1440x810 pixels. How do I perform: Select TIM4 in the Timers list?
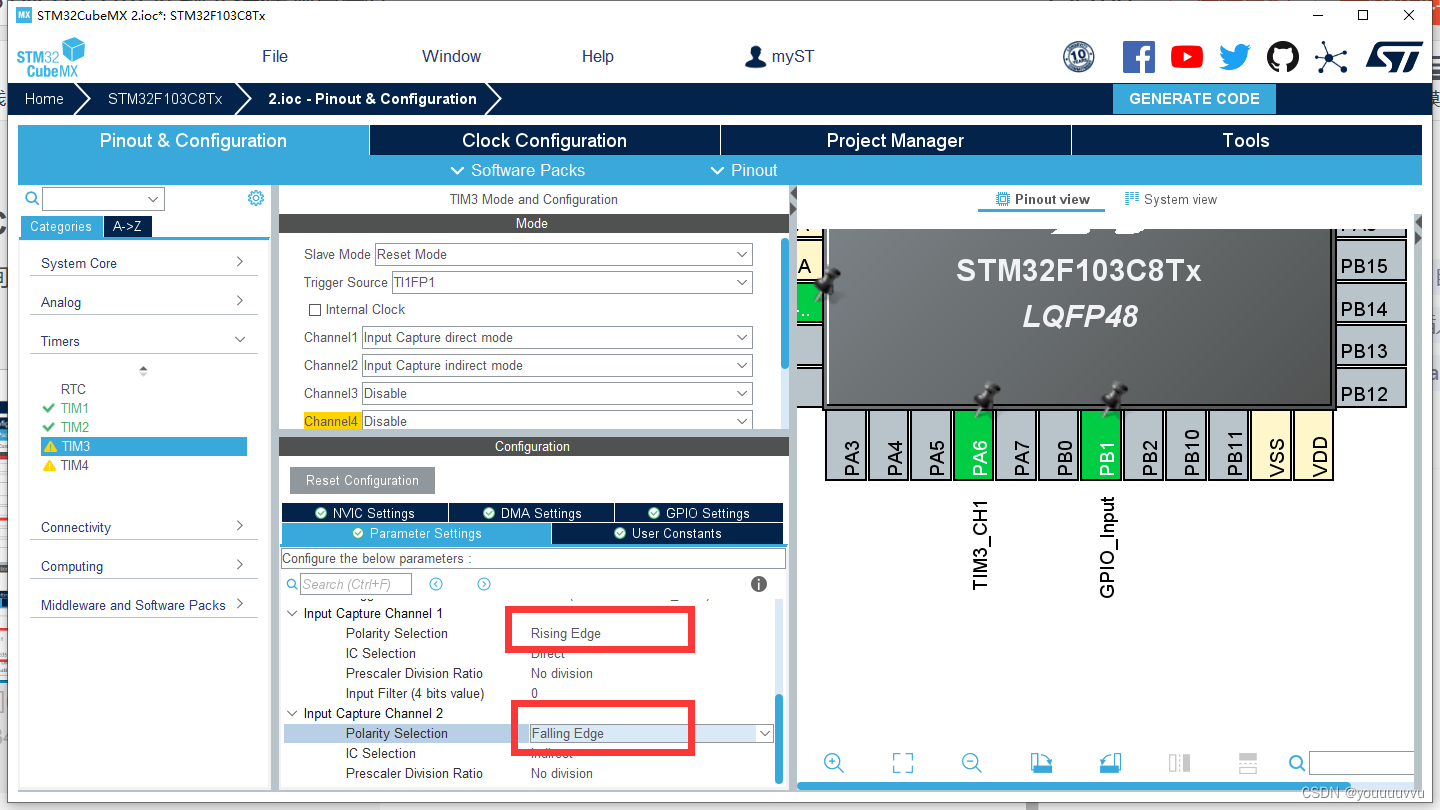point(74,465)
